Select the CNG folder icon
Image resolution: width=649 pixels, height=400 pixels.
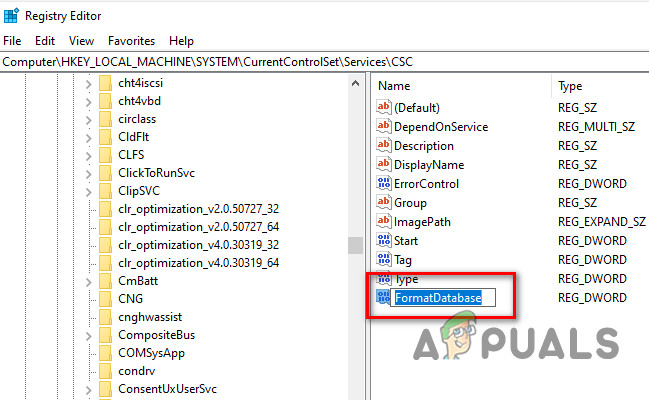coord(105,299)
